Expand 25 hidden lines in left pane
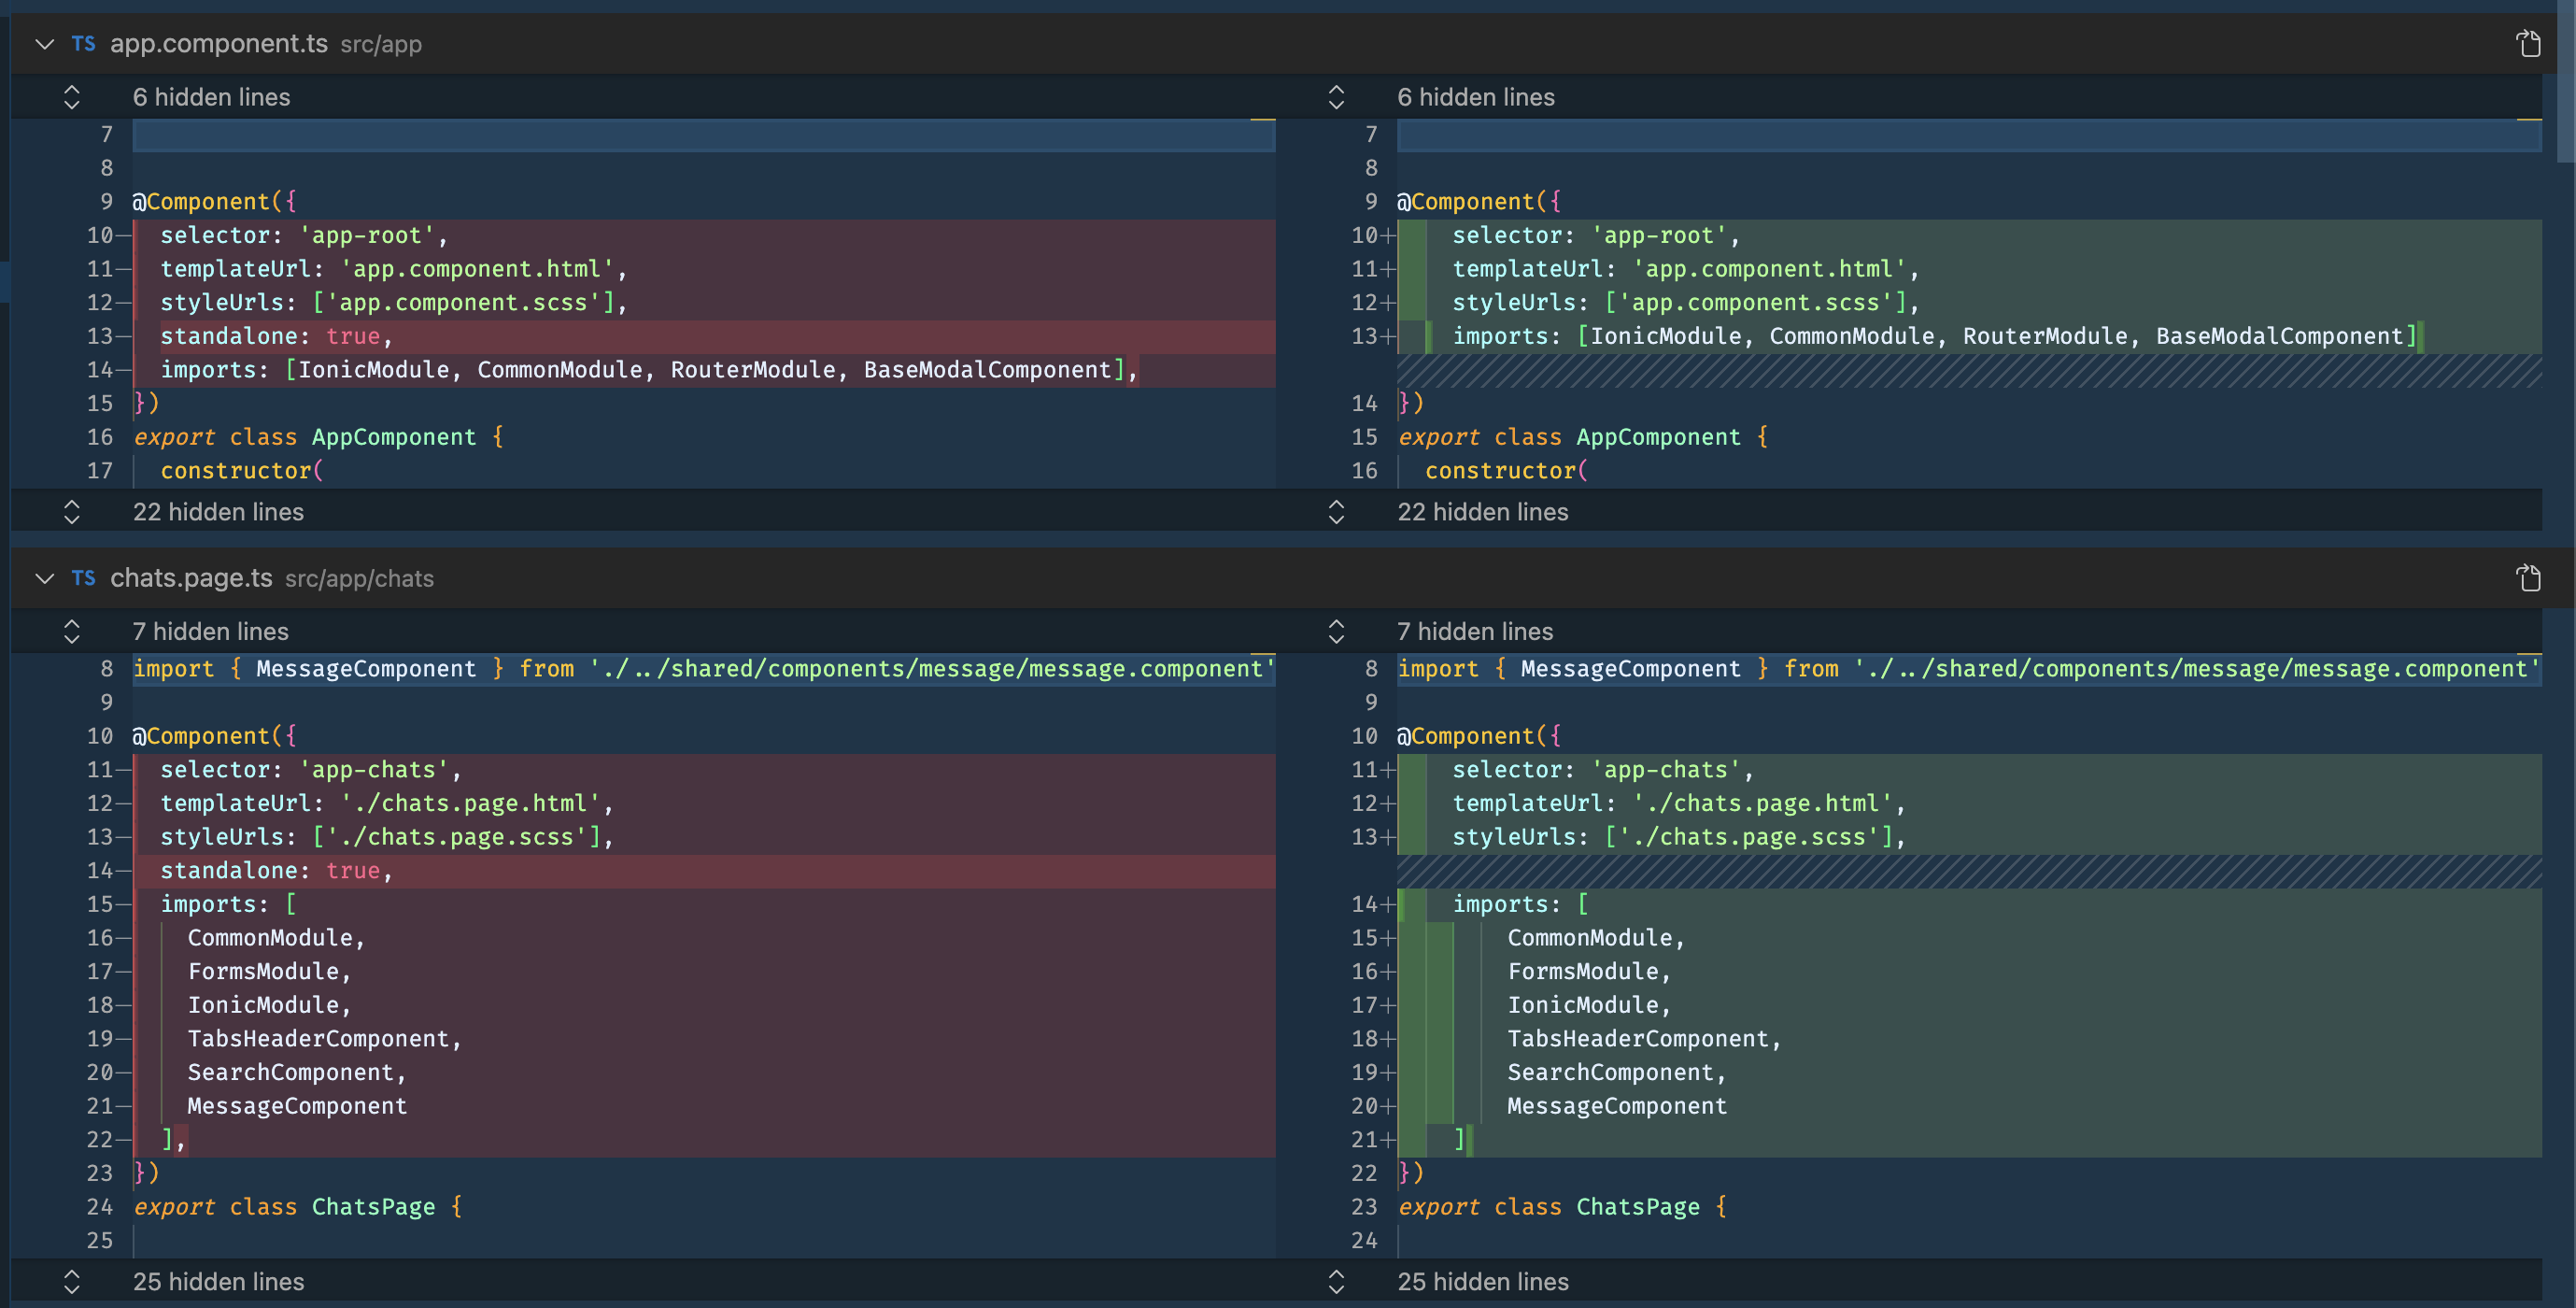The height and width of the screenshot is (1308, 2576). (x=71, y=1281)
